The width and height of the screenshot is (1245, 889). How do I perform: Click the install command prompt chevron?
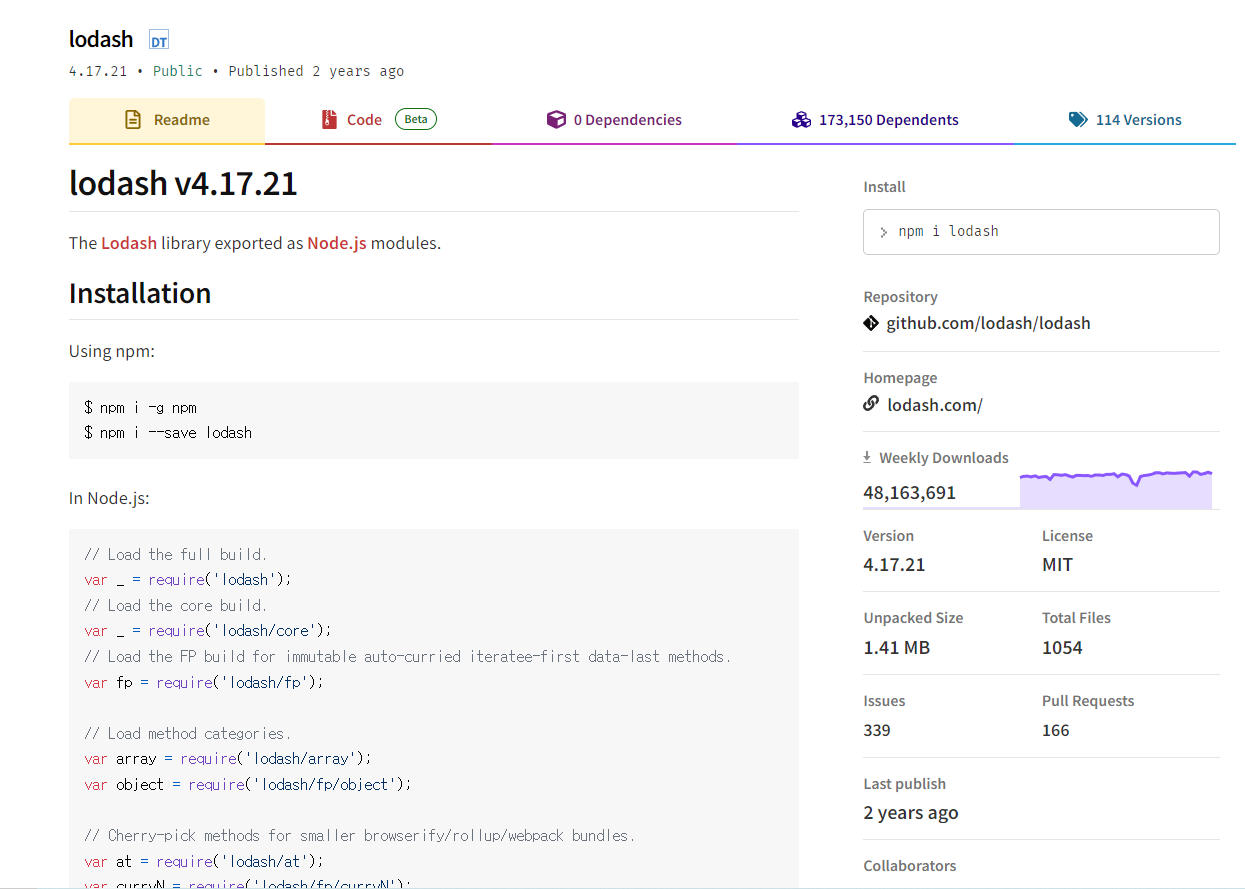884,232
